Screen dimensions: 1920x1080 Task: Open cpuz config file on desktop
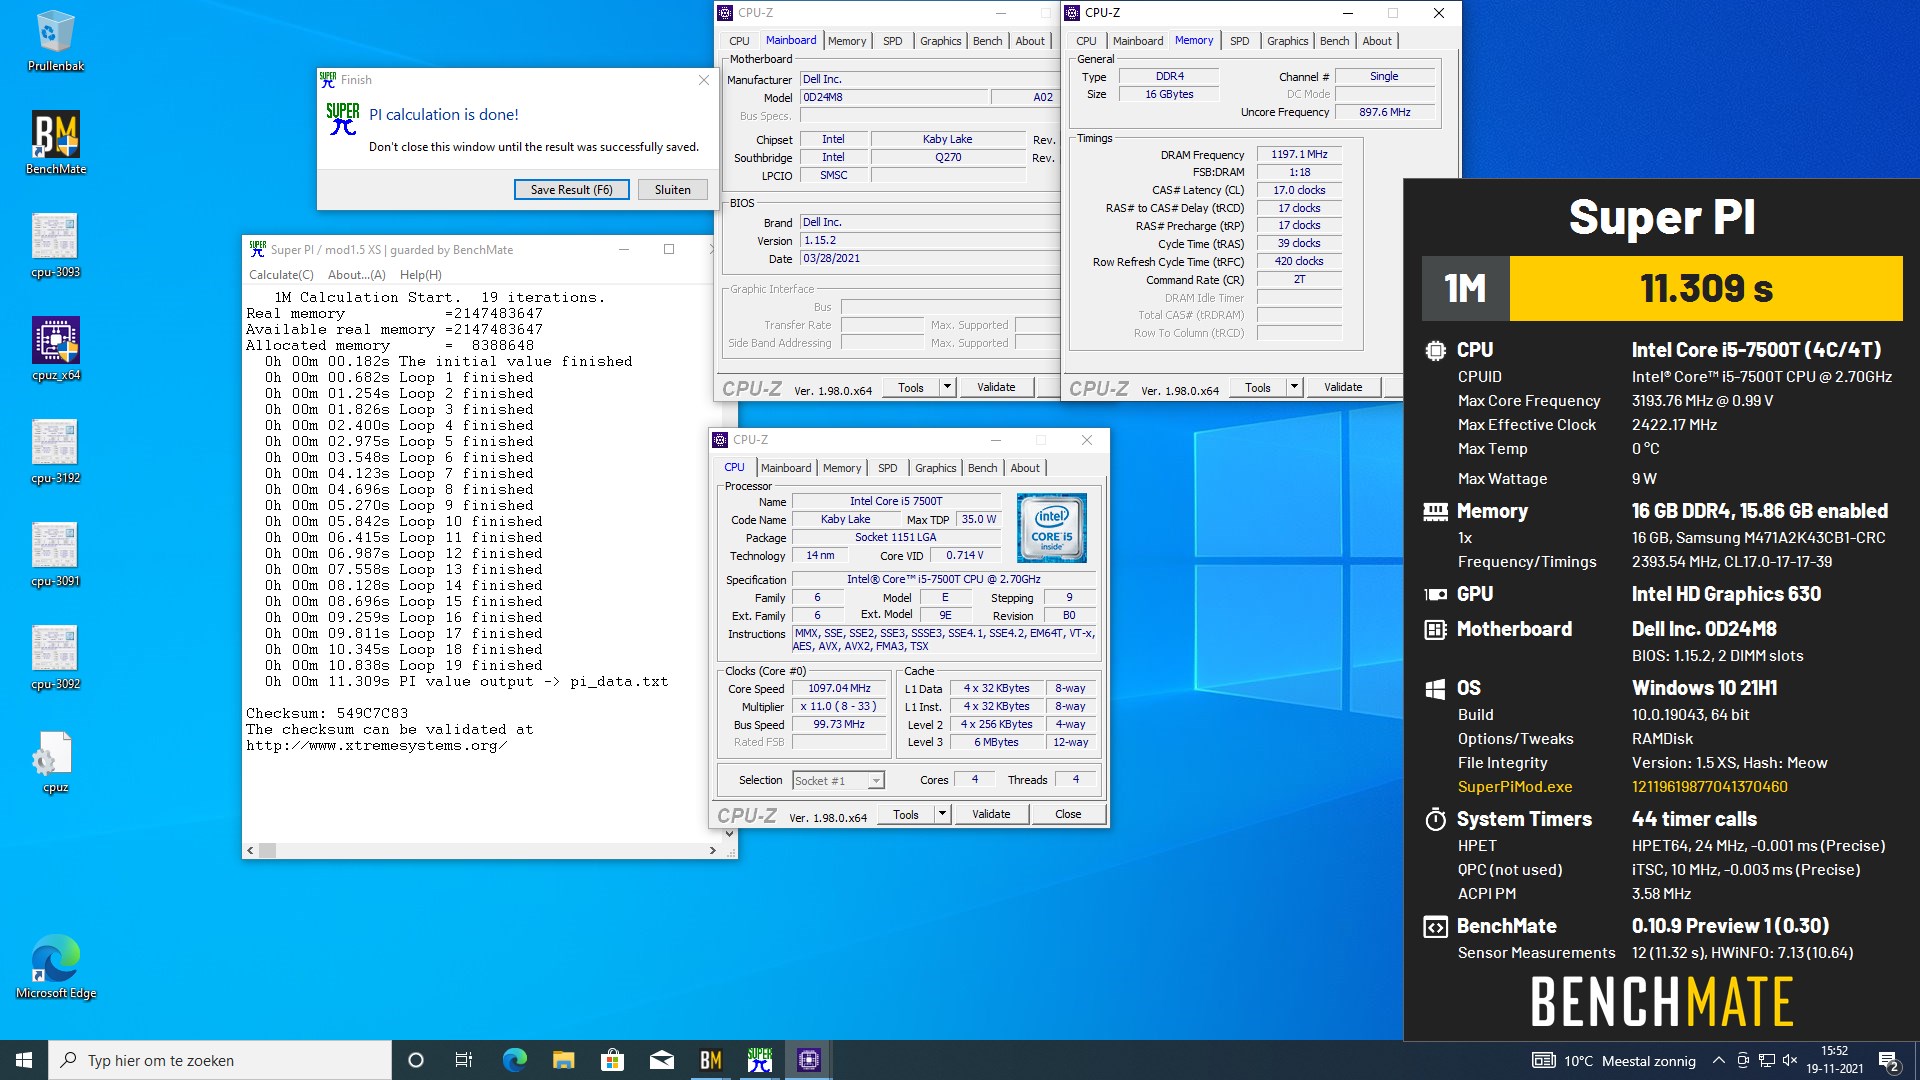[x=55, y=762]
